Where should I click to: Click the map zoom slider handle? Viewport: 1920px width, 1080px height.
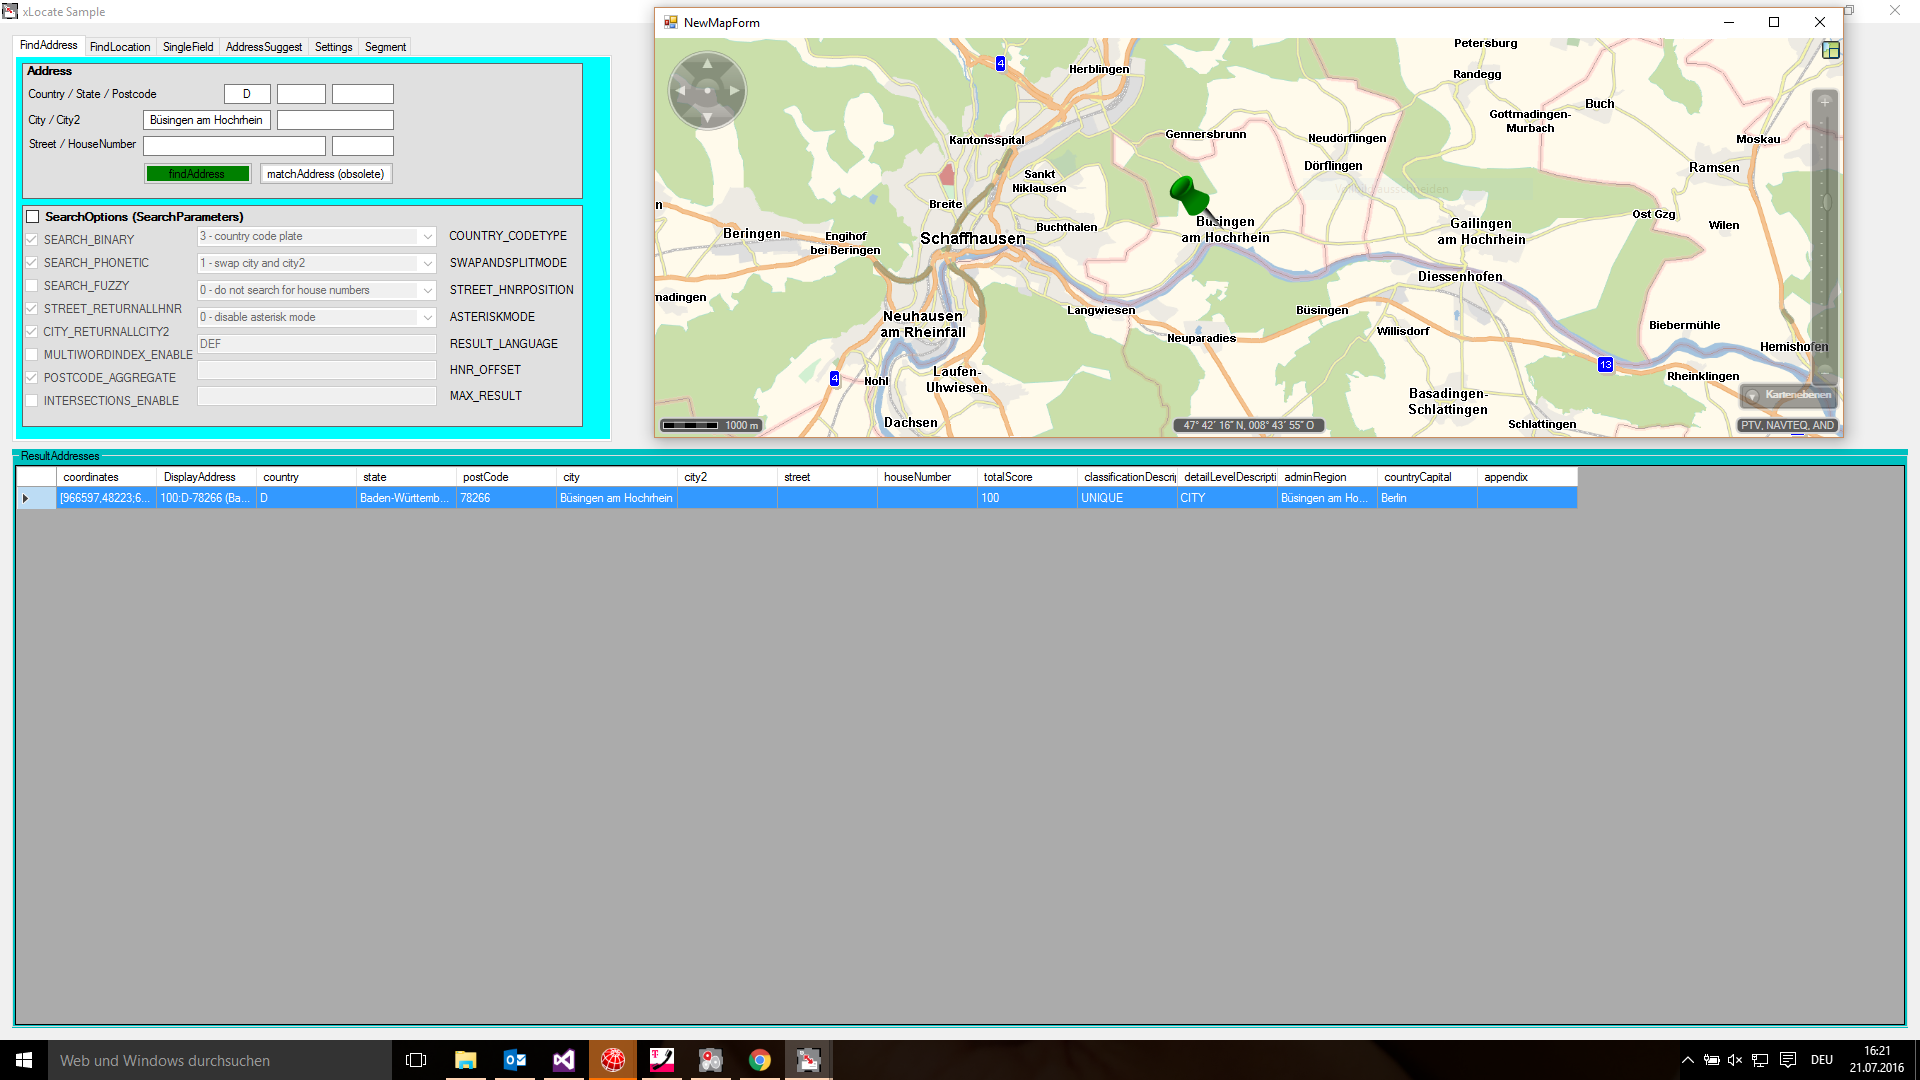click(x=1826, y=203)
